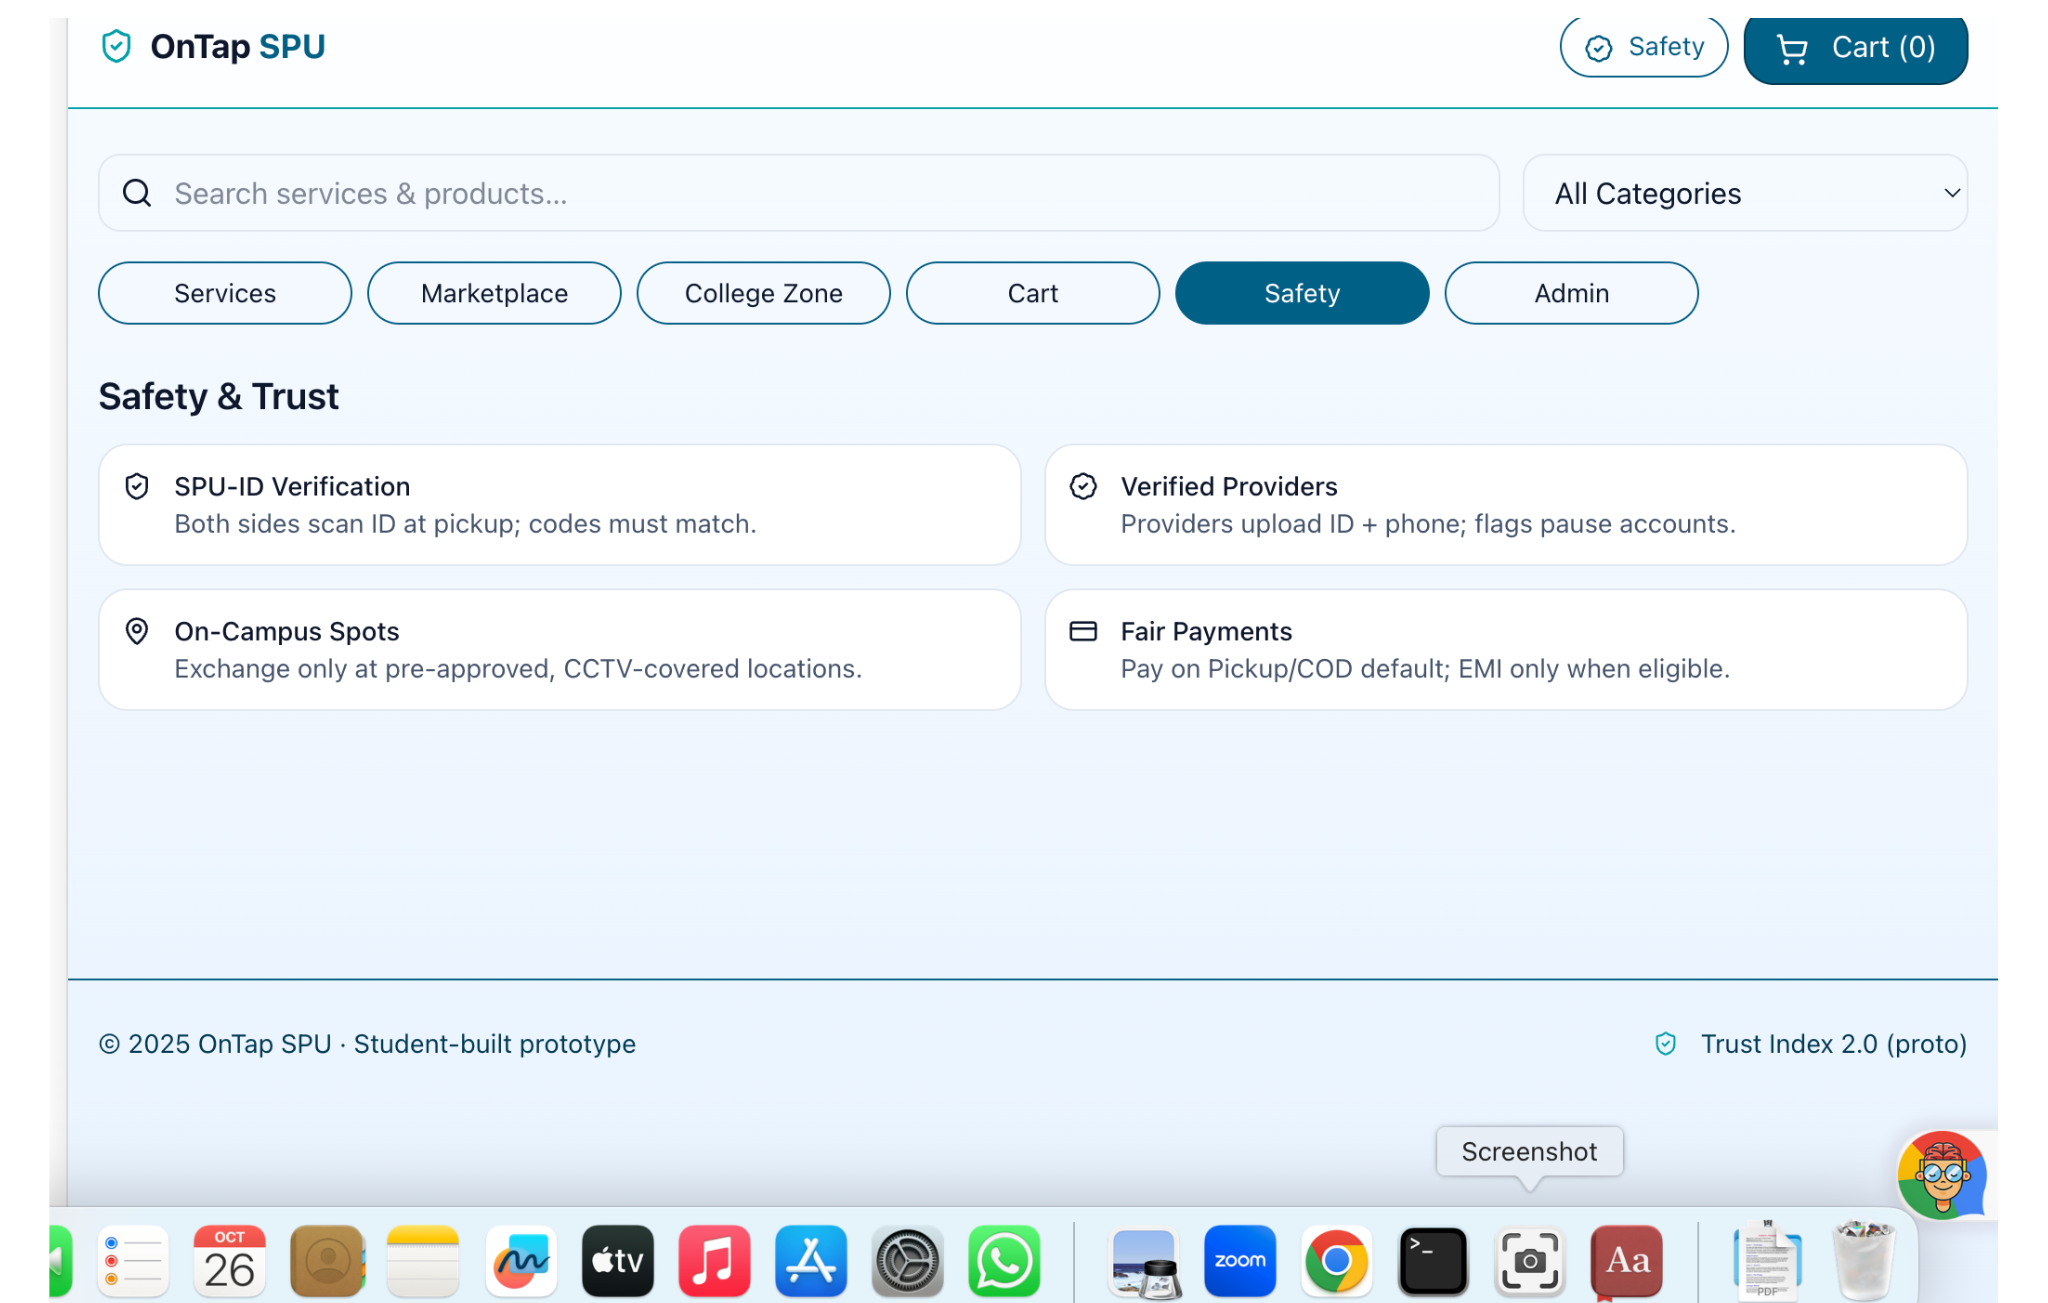2048x1303 pixels.
Task: Switch to the Services tab
Action: pyautogui.click(x=225, y=293)
